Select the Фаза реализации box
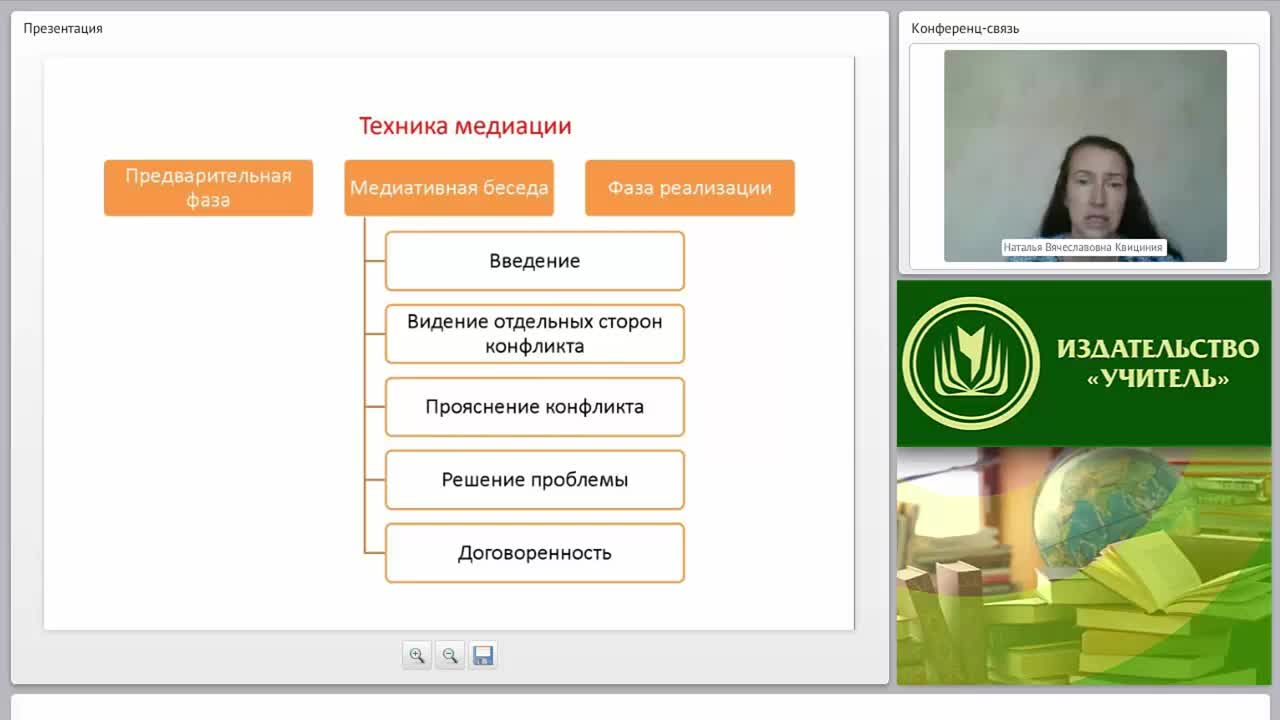1280x720 pixels. tap(690, 188)
